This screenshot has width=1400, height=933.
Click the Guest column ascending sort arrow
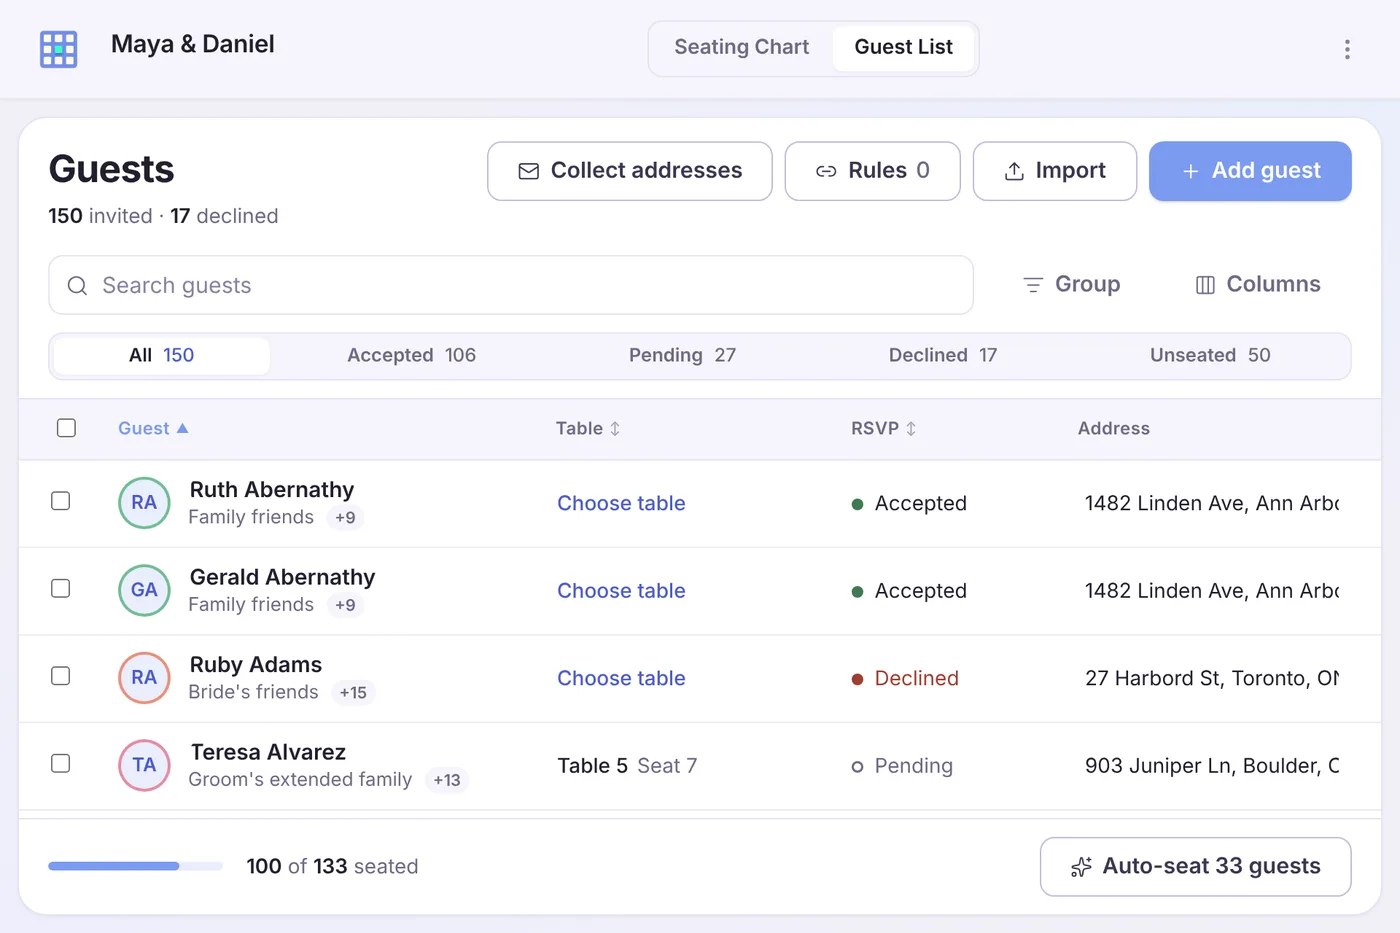[182, 428]
